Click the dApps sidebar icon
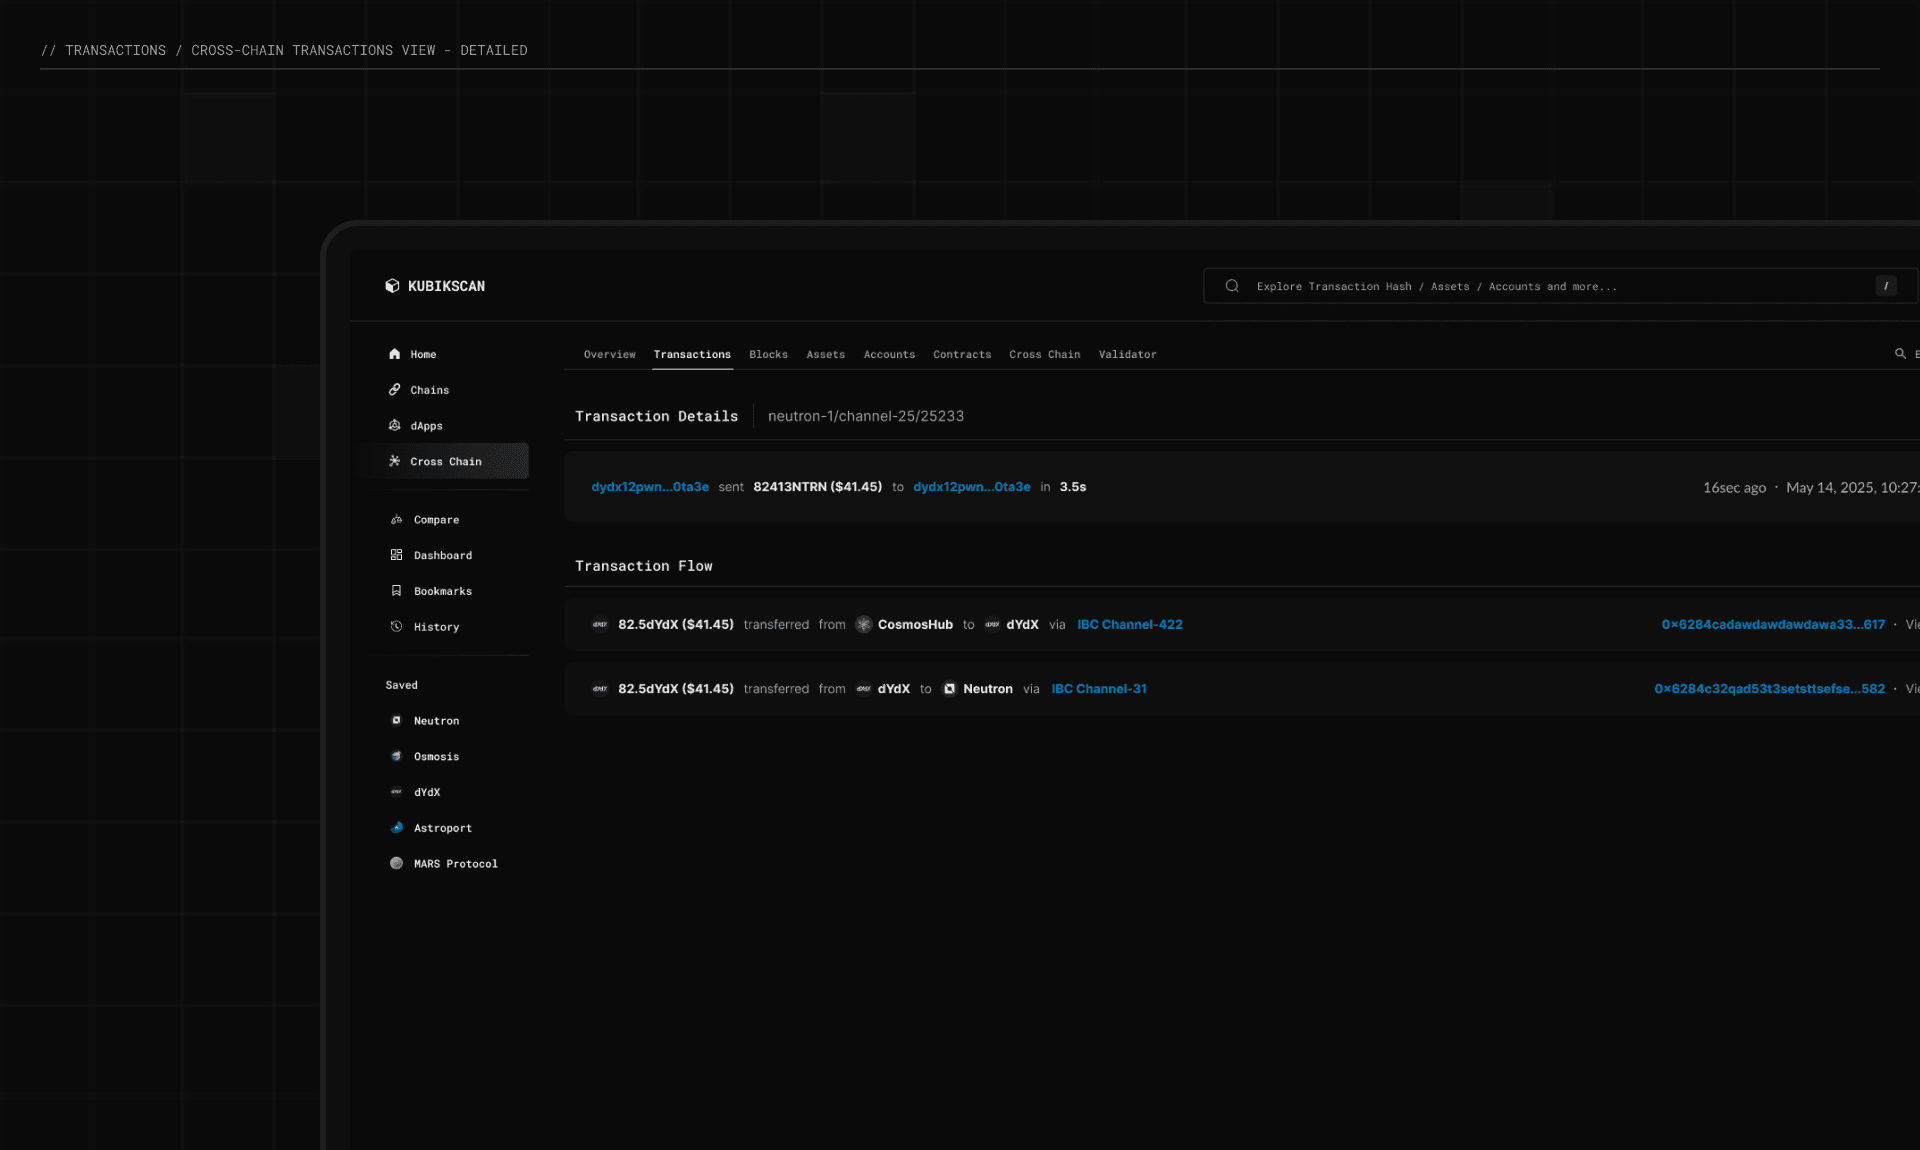 (395, 426)
